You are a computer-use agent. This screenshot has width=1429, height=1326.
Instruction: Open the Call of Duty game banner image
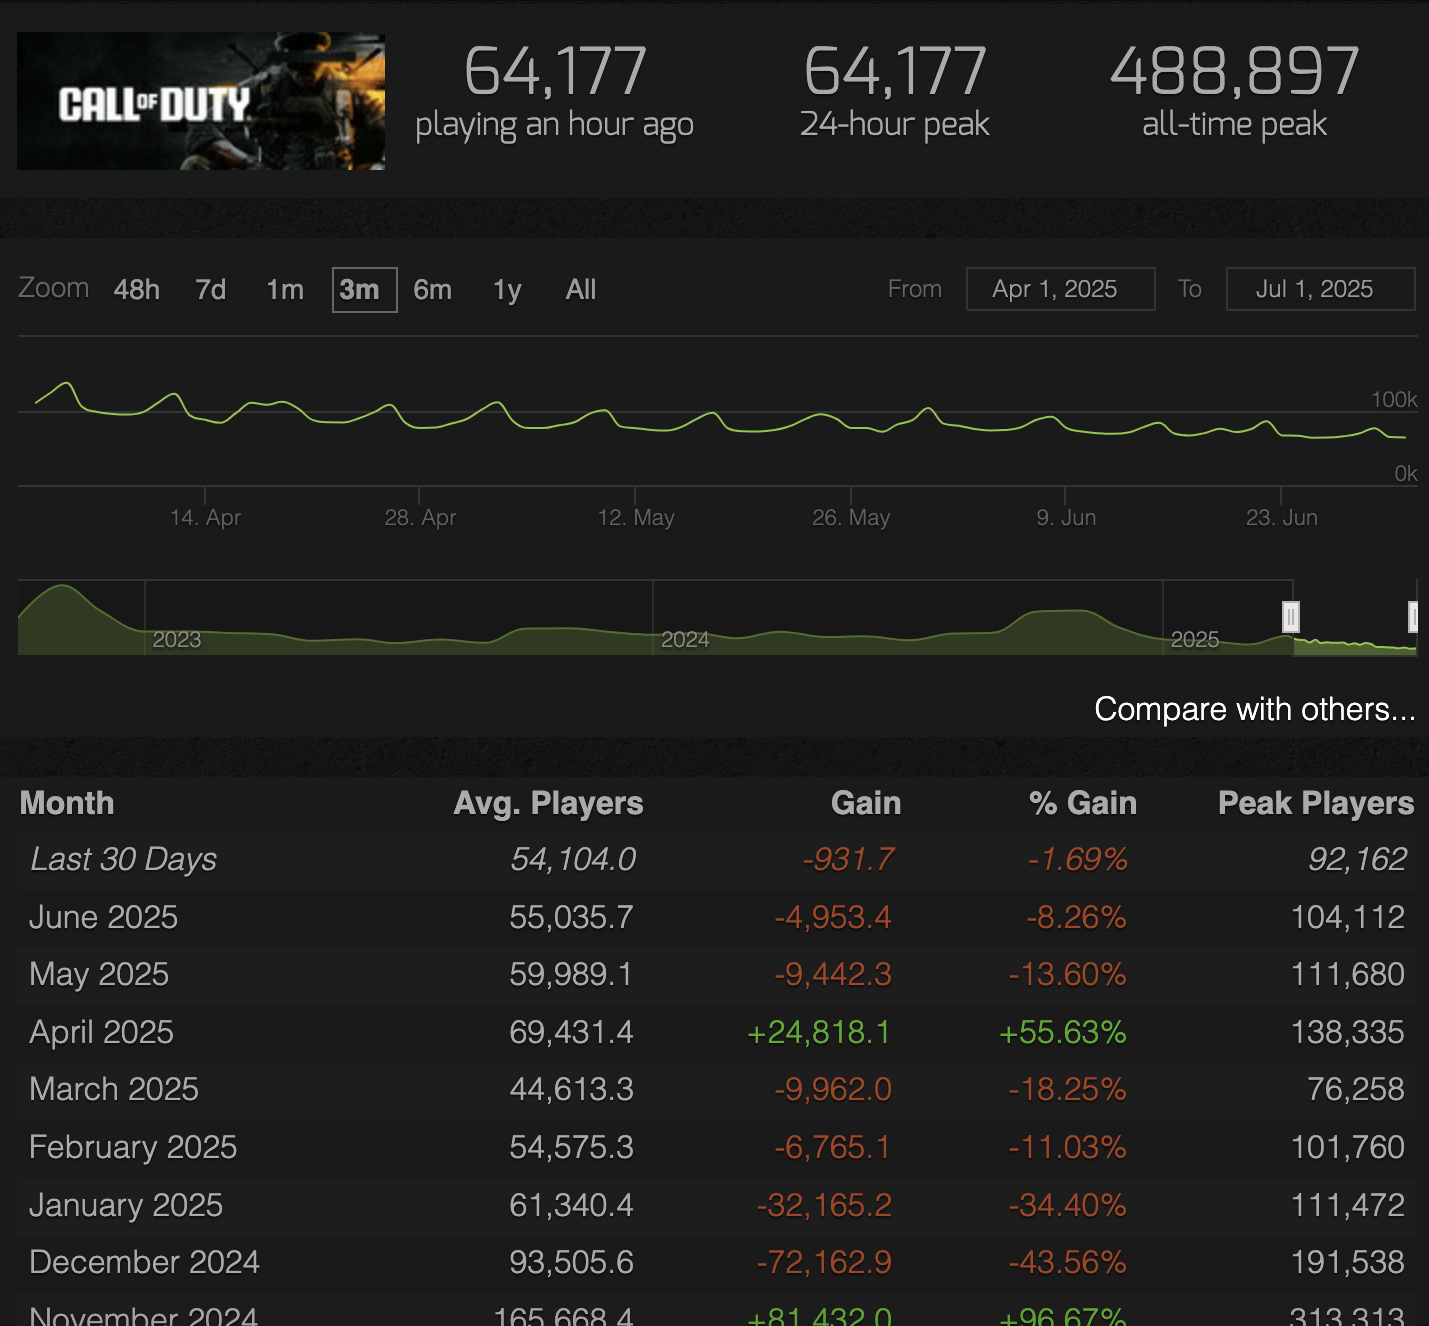click(x=201, y=101)
